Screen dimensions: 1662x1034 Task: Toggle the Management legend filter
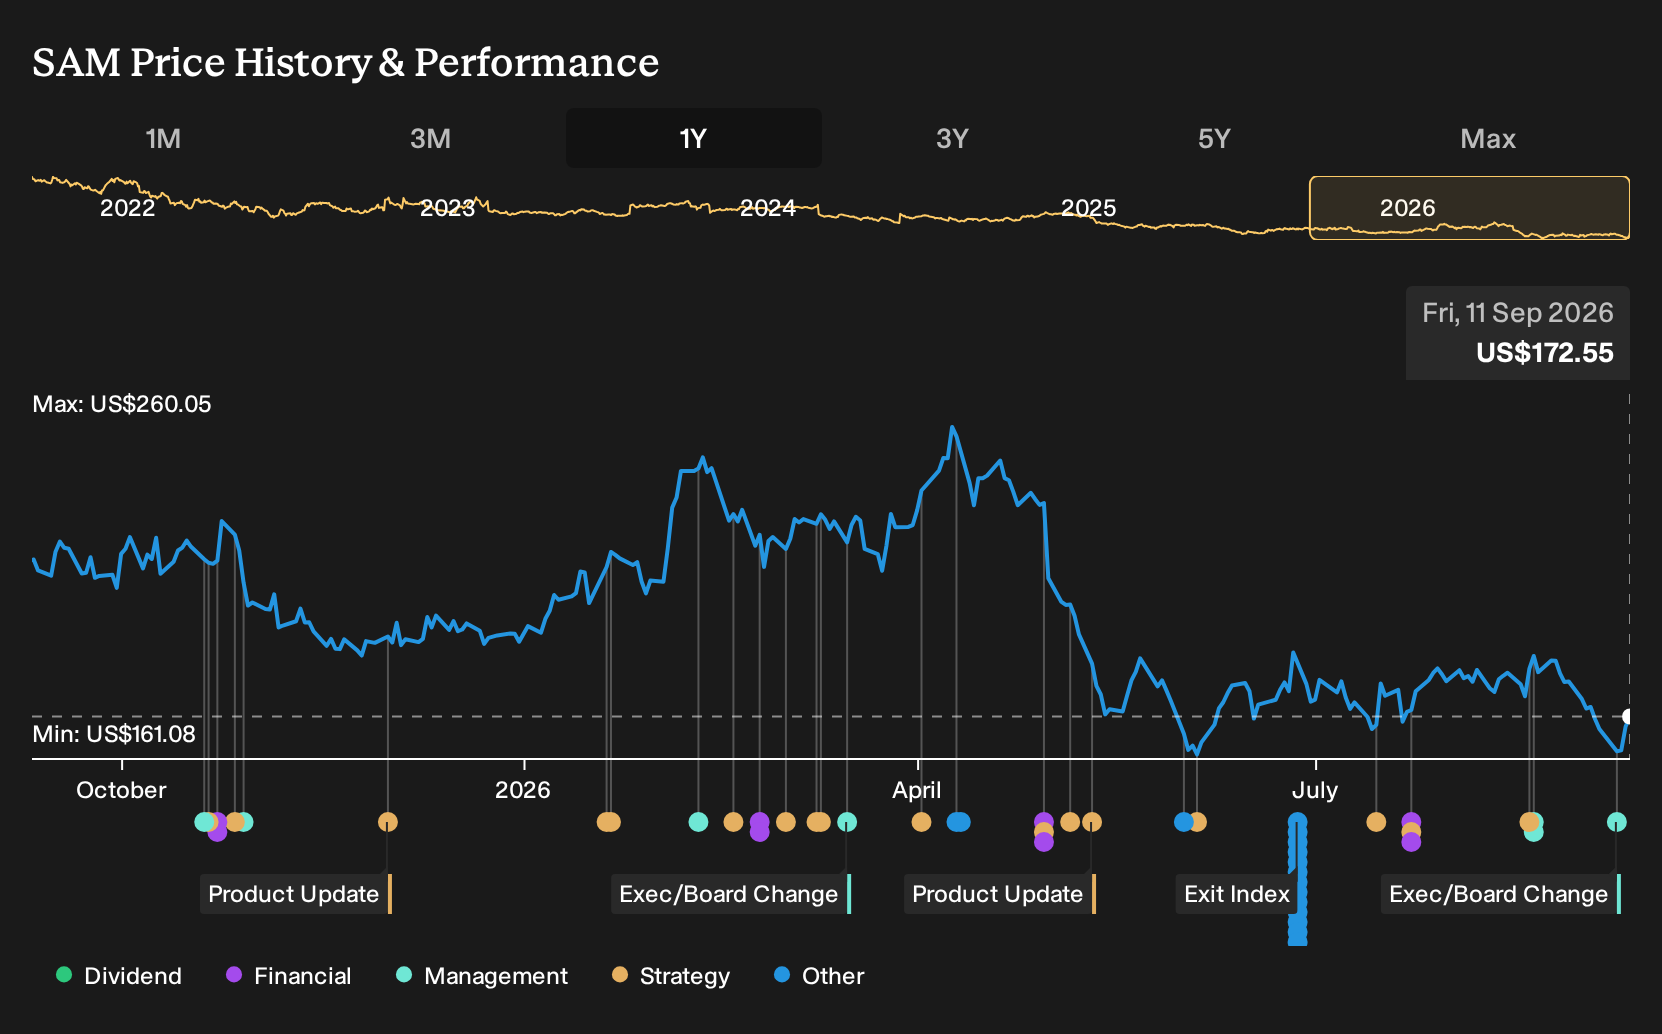(x=482, y=976)
